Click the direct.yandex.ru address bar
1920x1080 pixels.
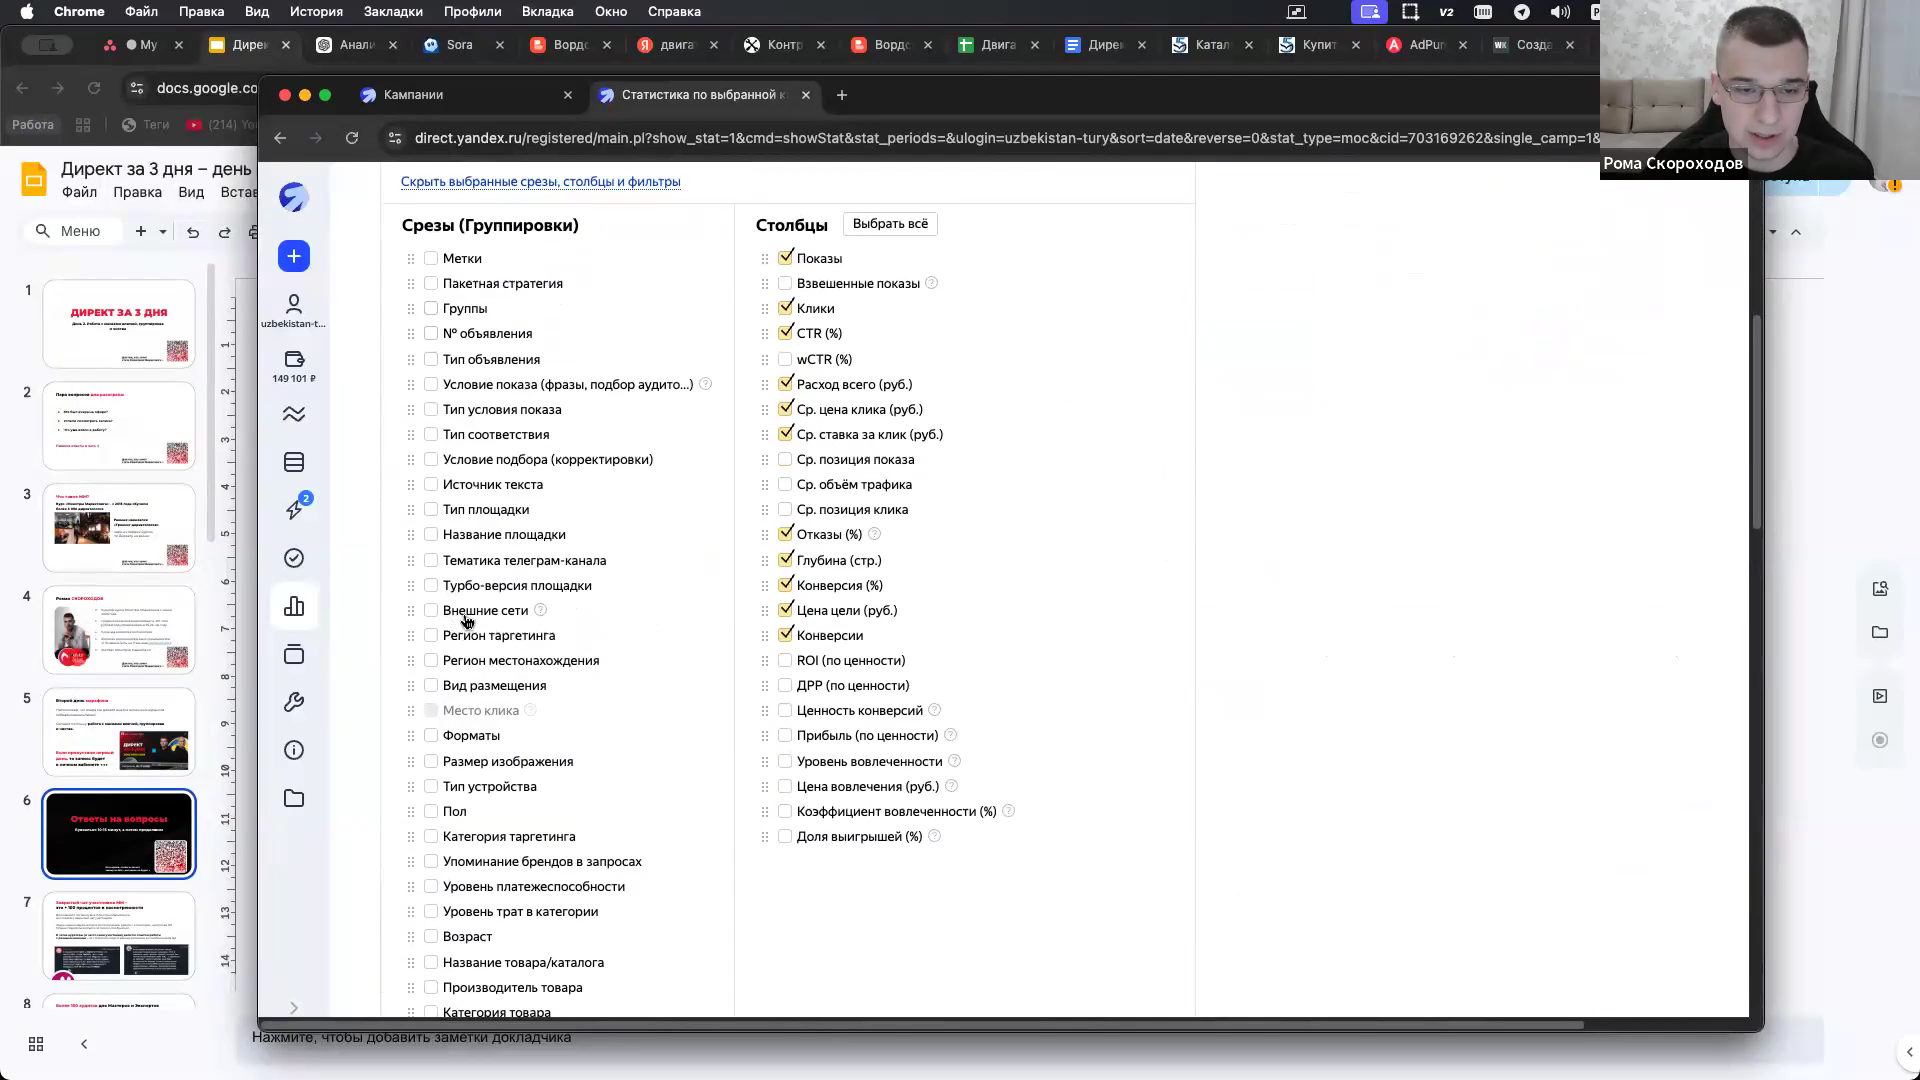tap(1000, 138)
